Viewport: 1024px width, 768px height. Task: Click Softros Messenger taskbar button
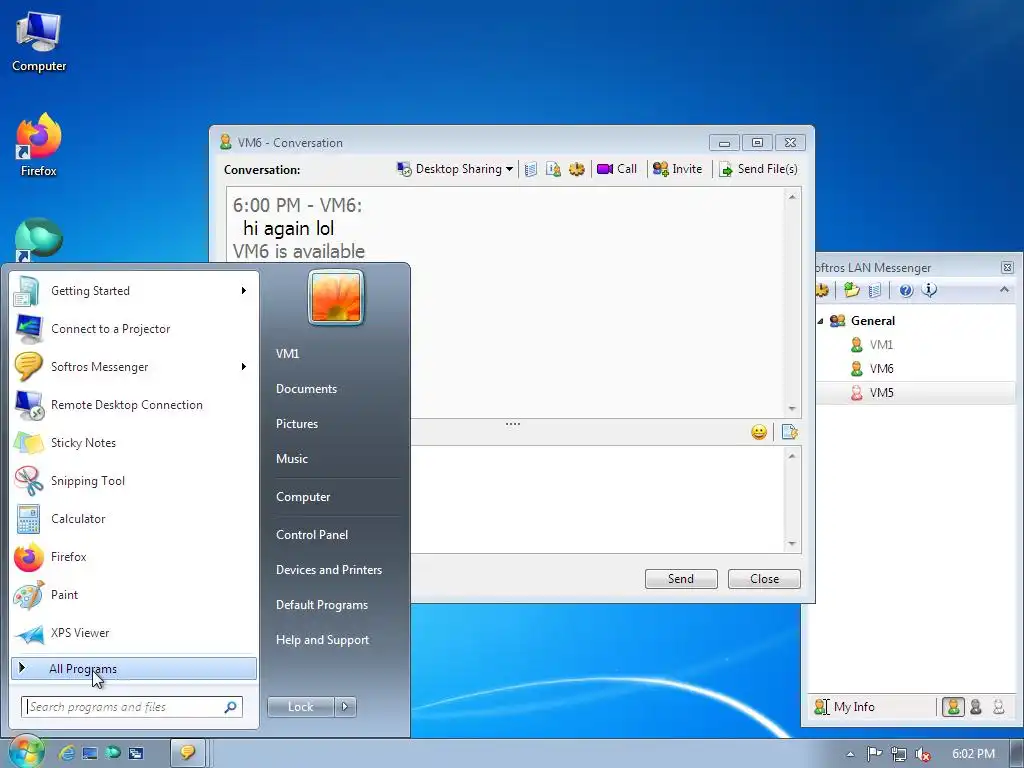[188, 753]
